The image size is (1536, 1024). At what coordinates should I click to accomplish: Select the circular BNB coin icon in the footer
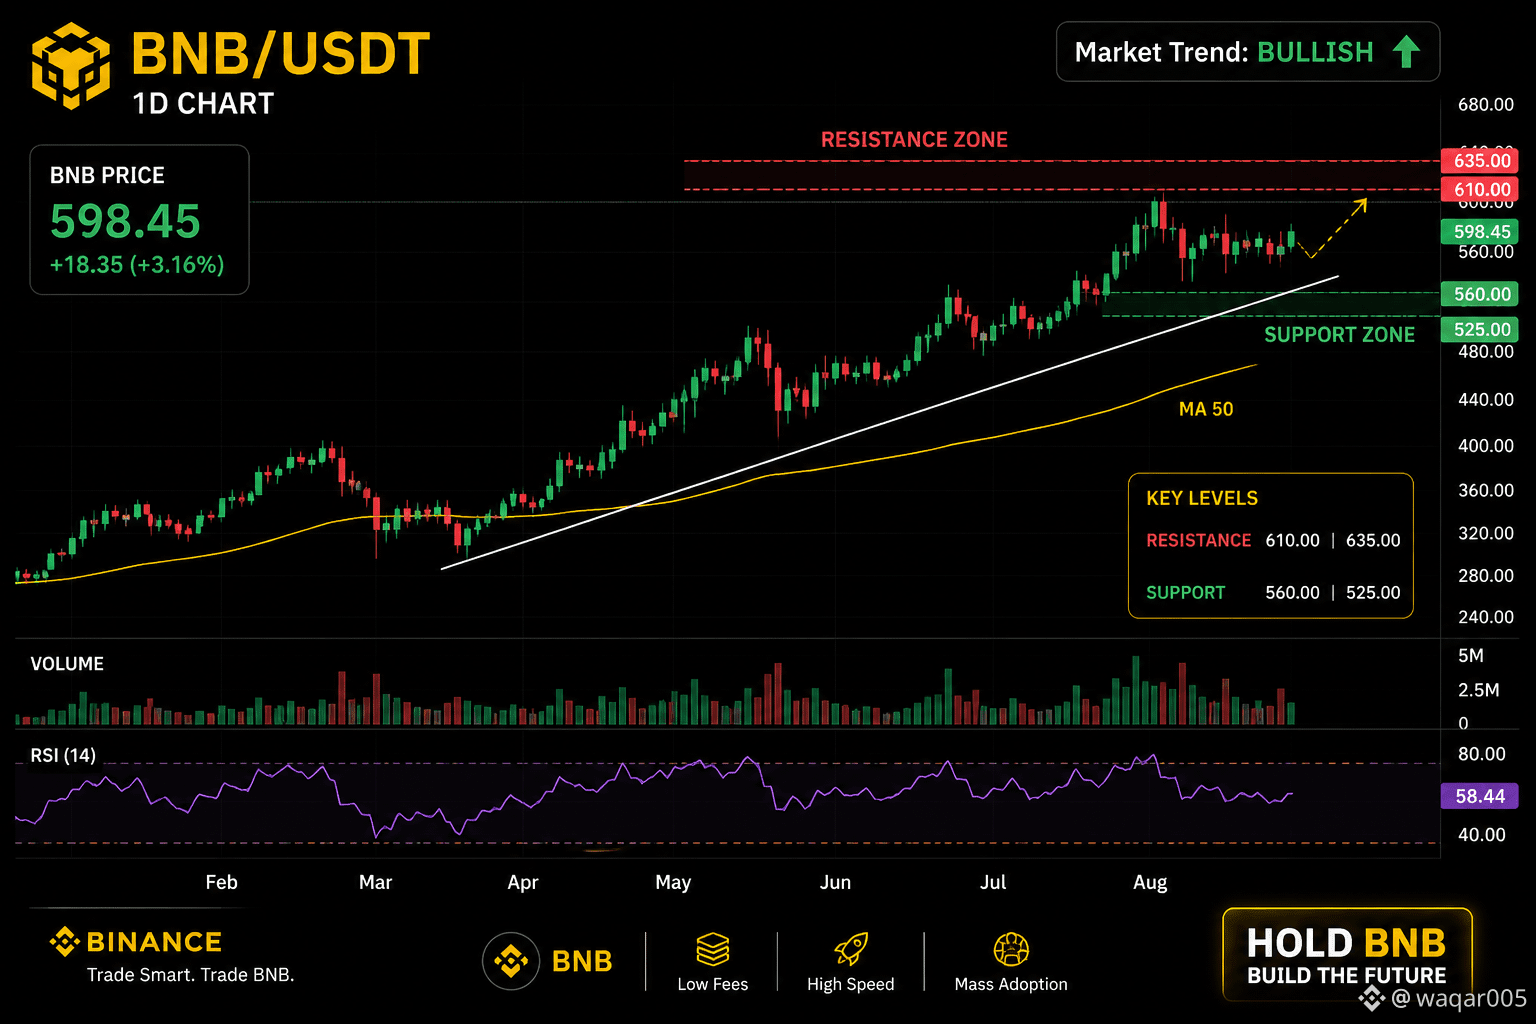(511, 961)
